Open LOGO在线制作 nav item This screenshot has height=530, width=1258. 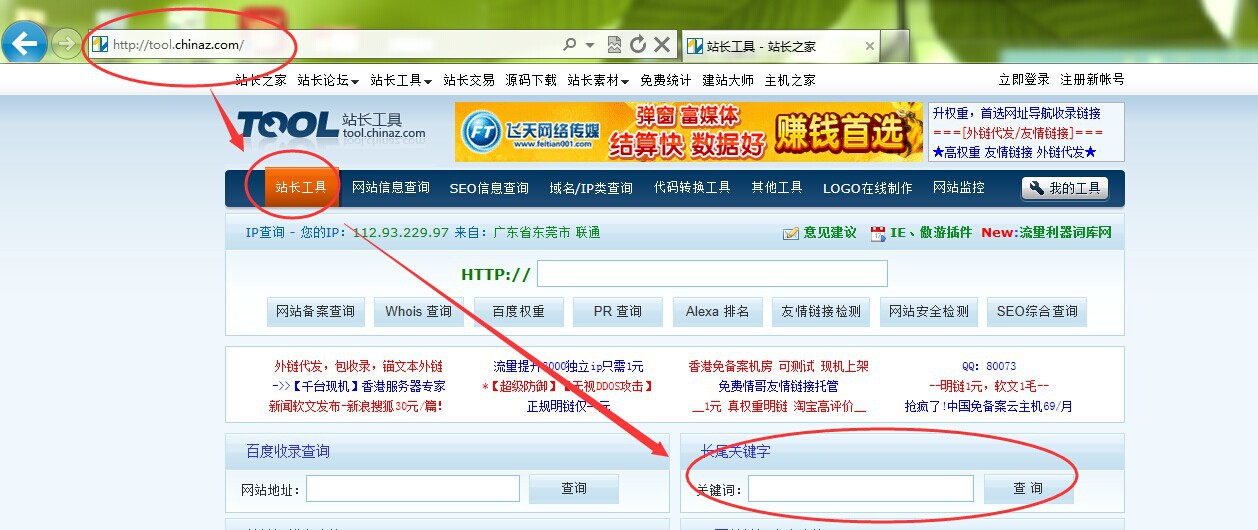[868, 188]
